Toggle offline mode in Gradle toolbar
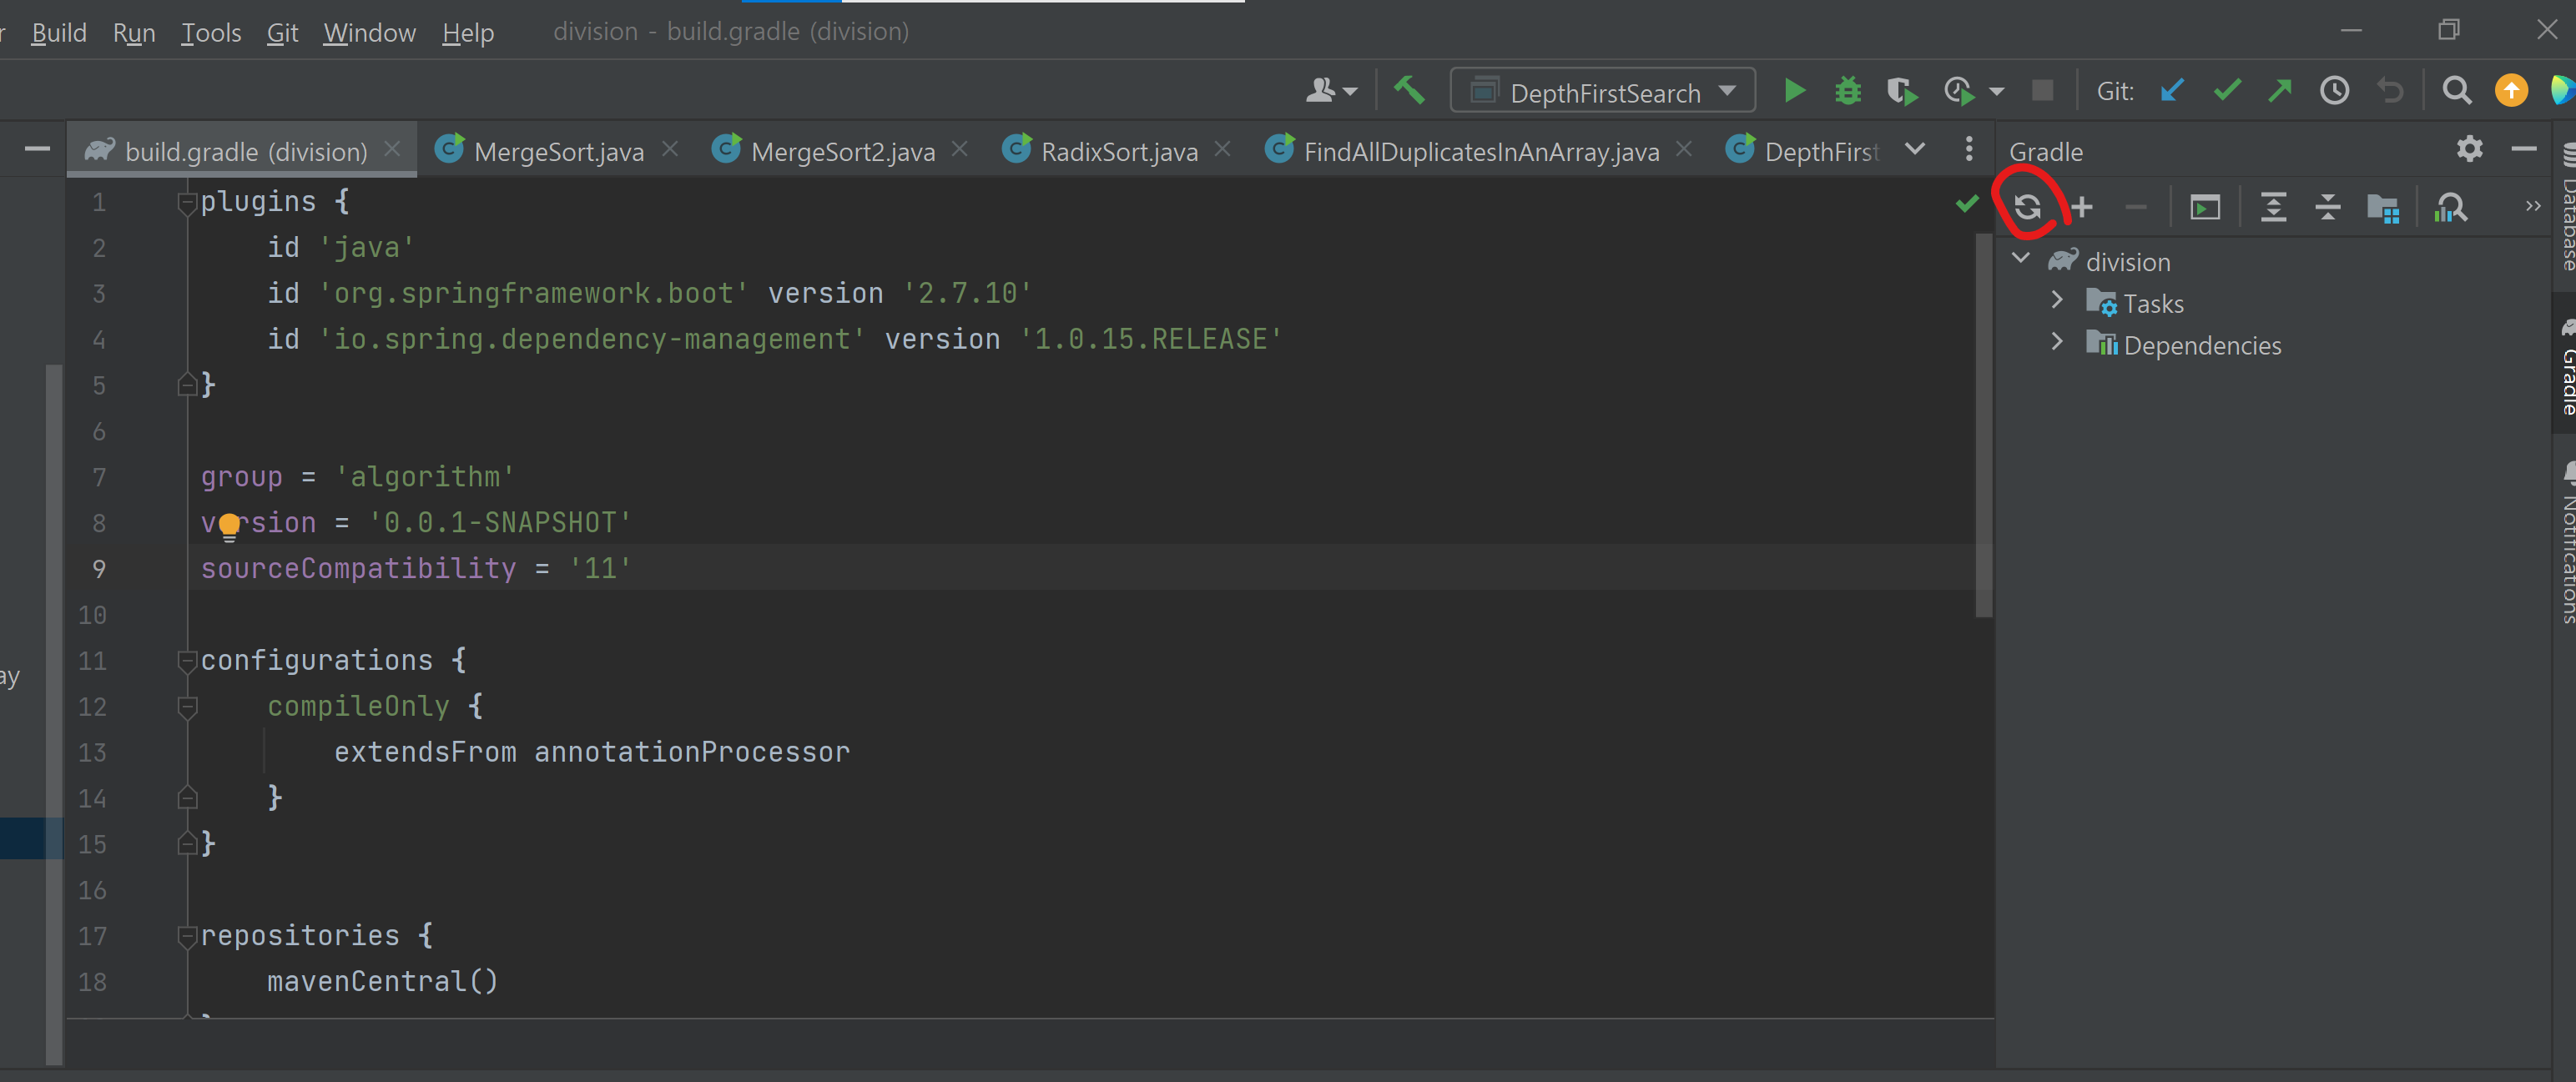The height and width of the screenshot is (1082, 2576). click(x=2382, y=207)
